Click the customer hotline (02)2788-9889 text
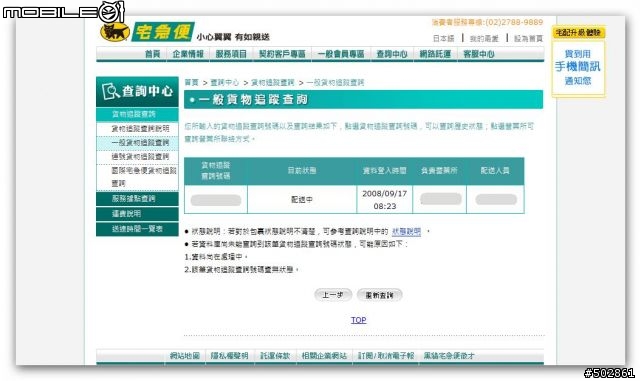This screenshot has height=381, width=640. 514,22
